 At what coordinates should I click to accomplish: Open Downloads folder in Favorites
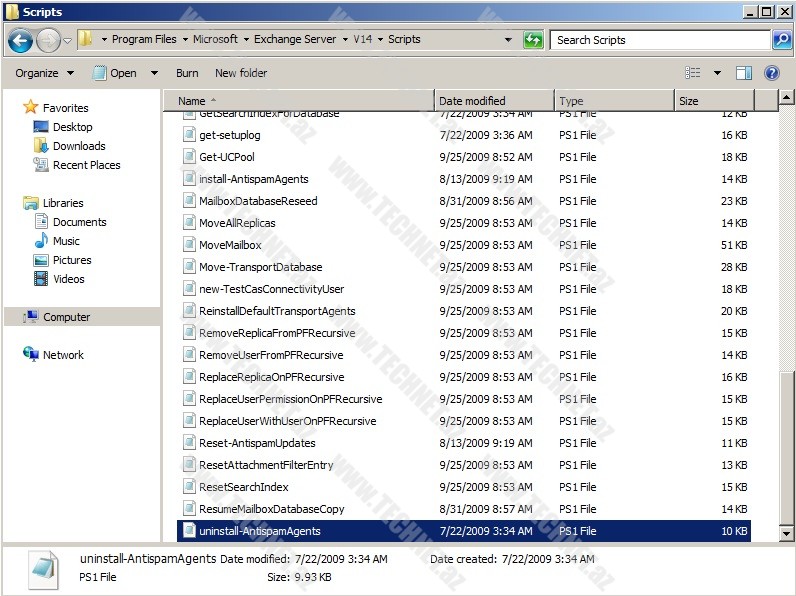78,146
